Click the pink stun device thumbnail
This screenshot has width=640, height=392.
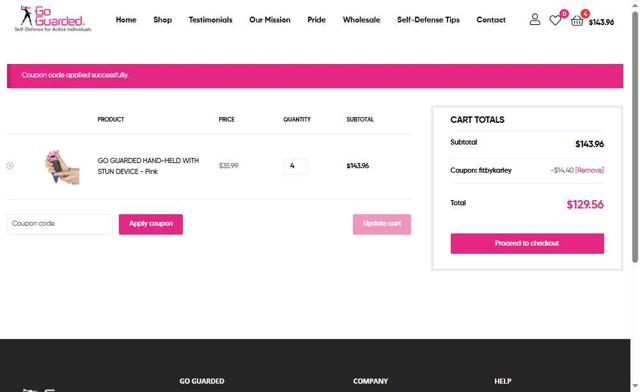coord(62,167)
